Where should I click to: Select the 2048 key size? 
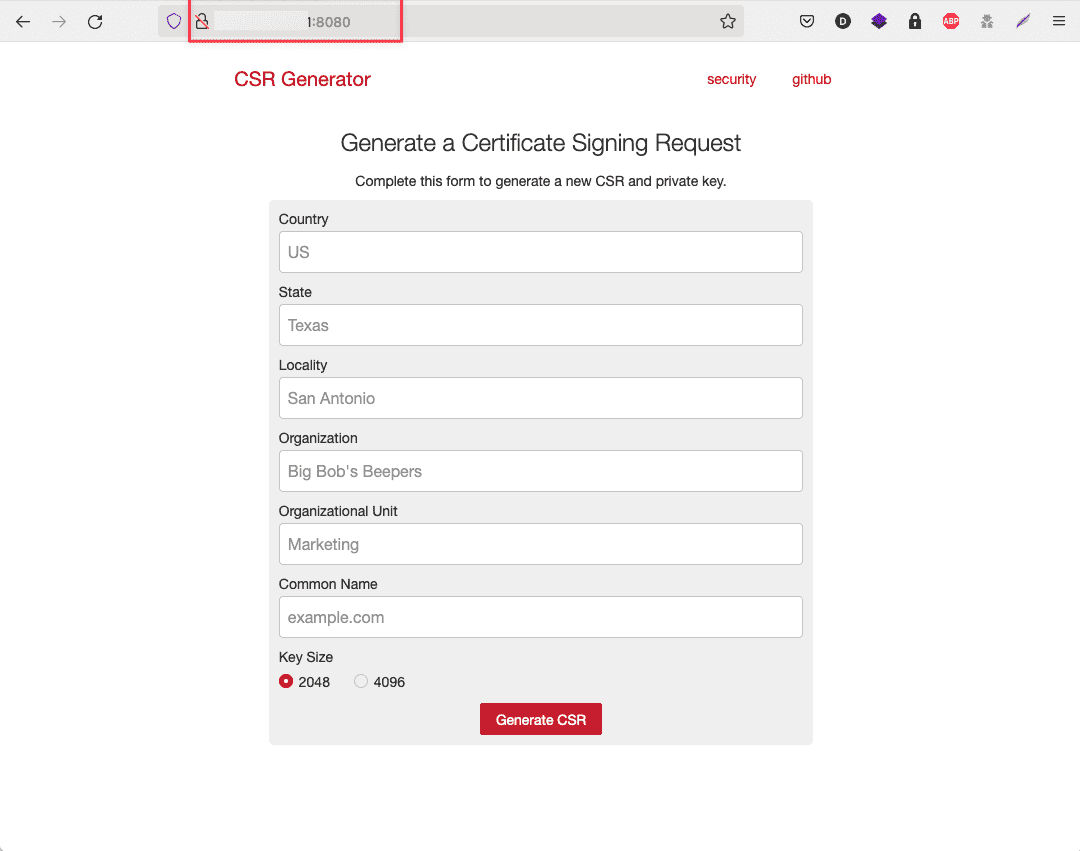click(x=287, y=682)
